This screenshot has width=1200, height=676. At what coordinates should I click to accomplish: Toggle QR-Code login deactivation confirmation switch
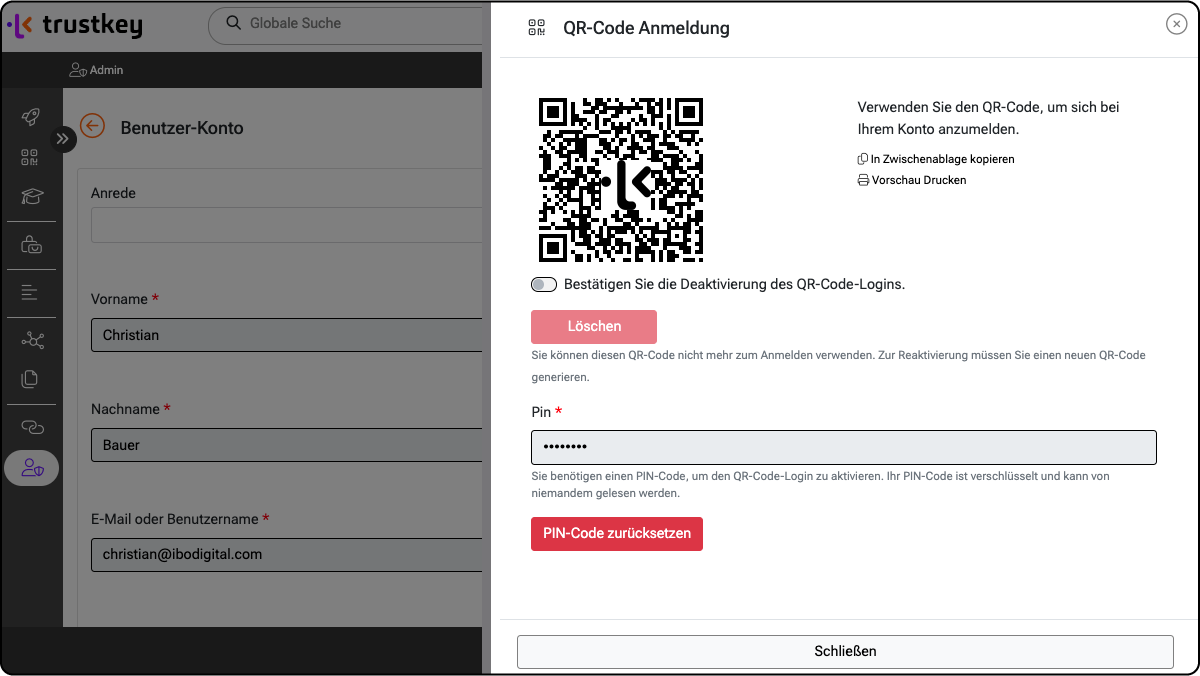[x=544, y=285]
